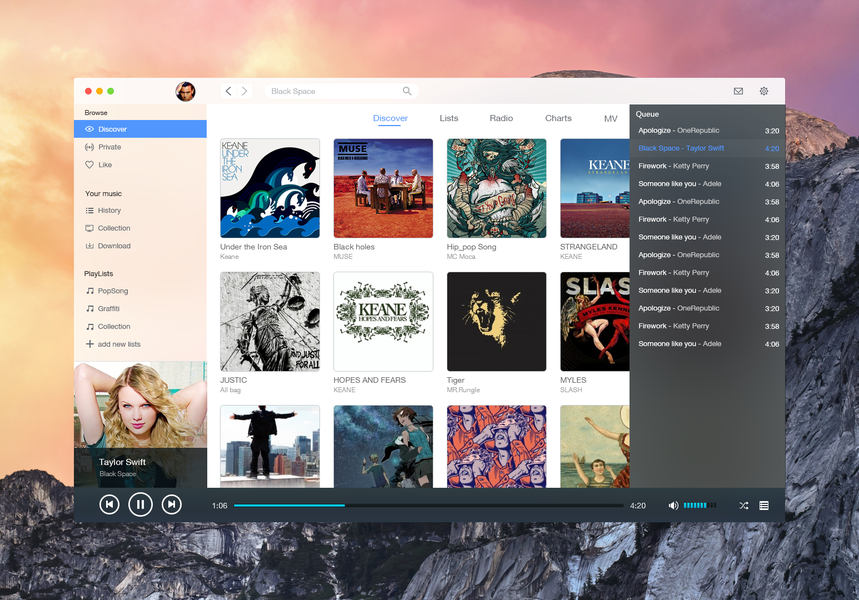Play first queue row Apologize - OneRepublic
859x600 pixels.
pyautogui.click(x=707, y=130)
